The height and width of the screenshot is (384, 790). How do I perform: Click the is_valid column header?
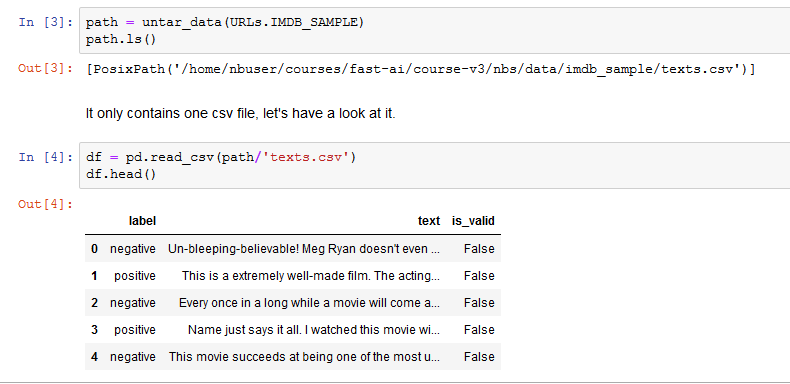click(473, 221)
